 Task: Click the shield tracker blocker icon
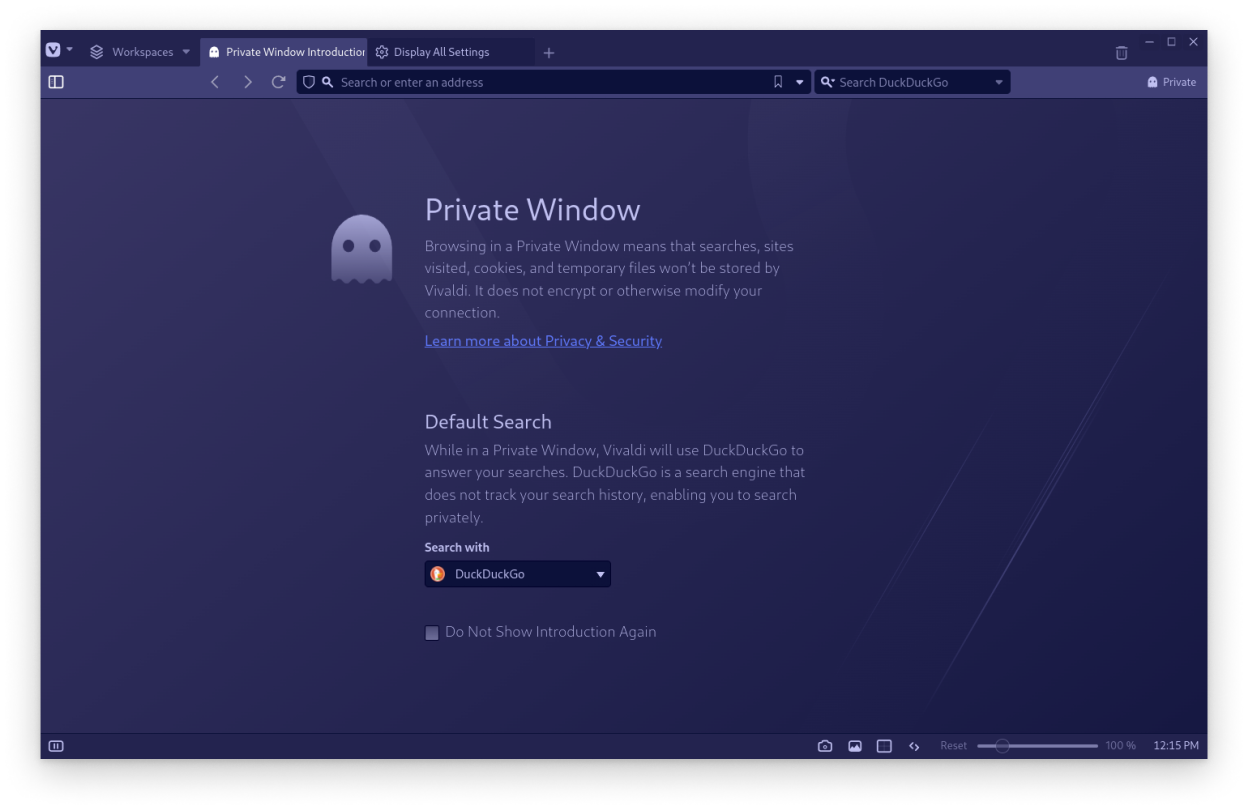click(309, 82)
